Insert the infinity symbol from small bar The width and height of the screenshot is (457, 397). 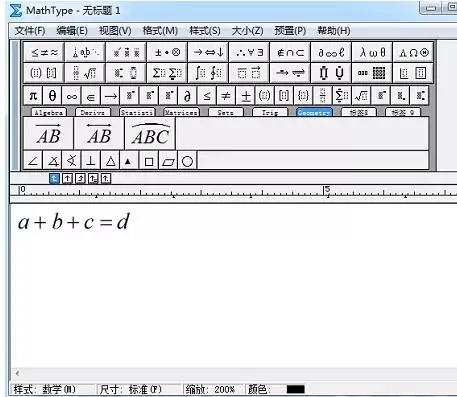point(72,96)
